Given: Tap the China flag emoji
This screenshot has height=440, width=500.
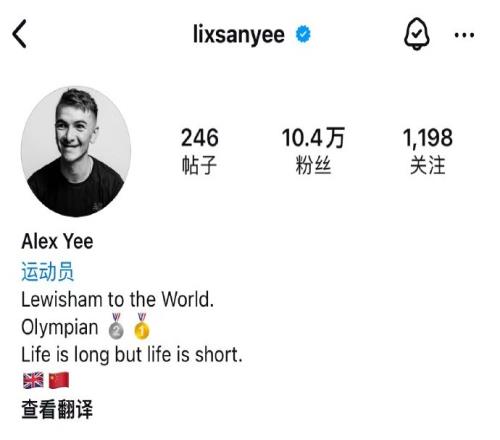Looking at the screenshot, I should click(x=59, y=380).
